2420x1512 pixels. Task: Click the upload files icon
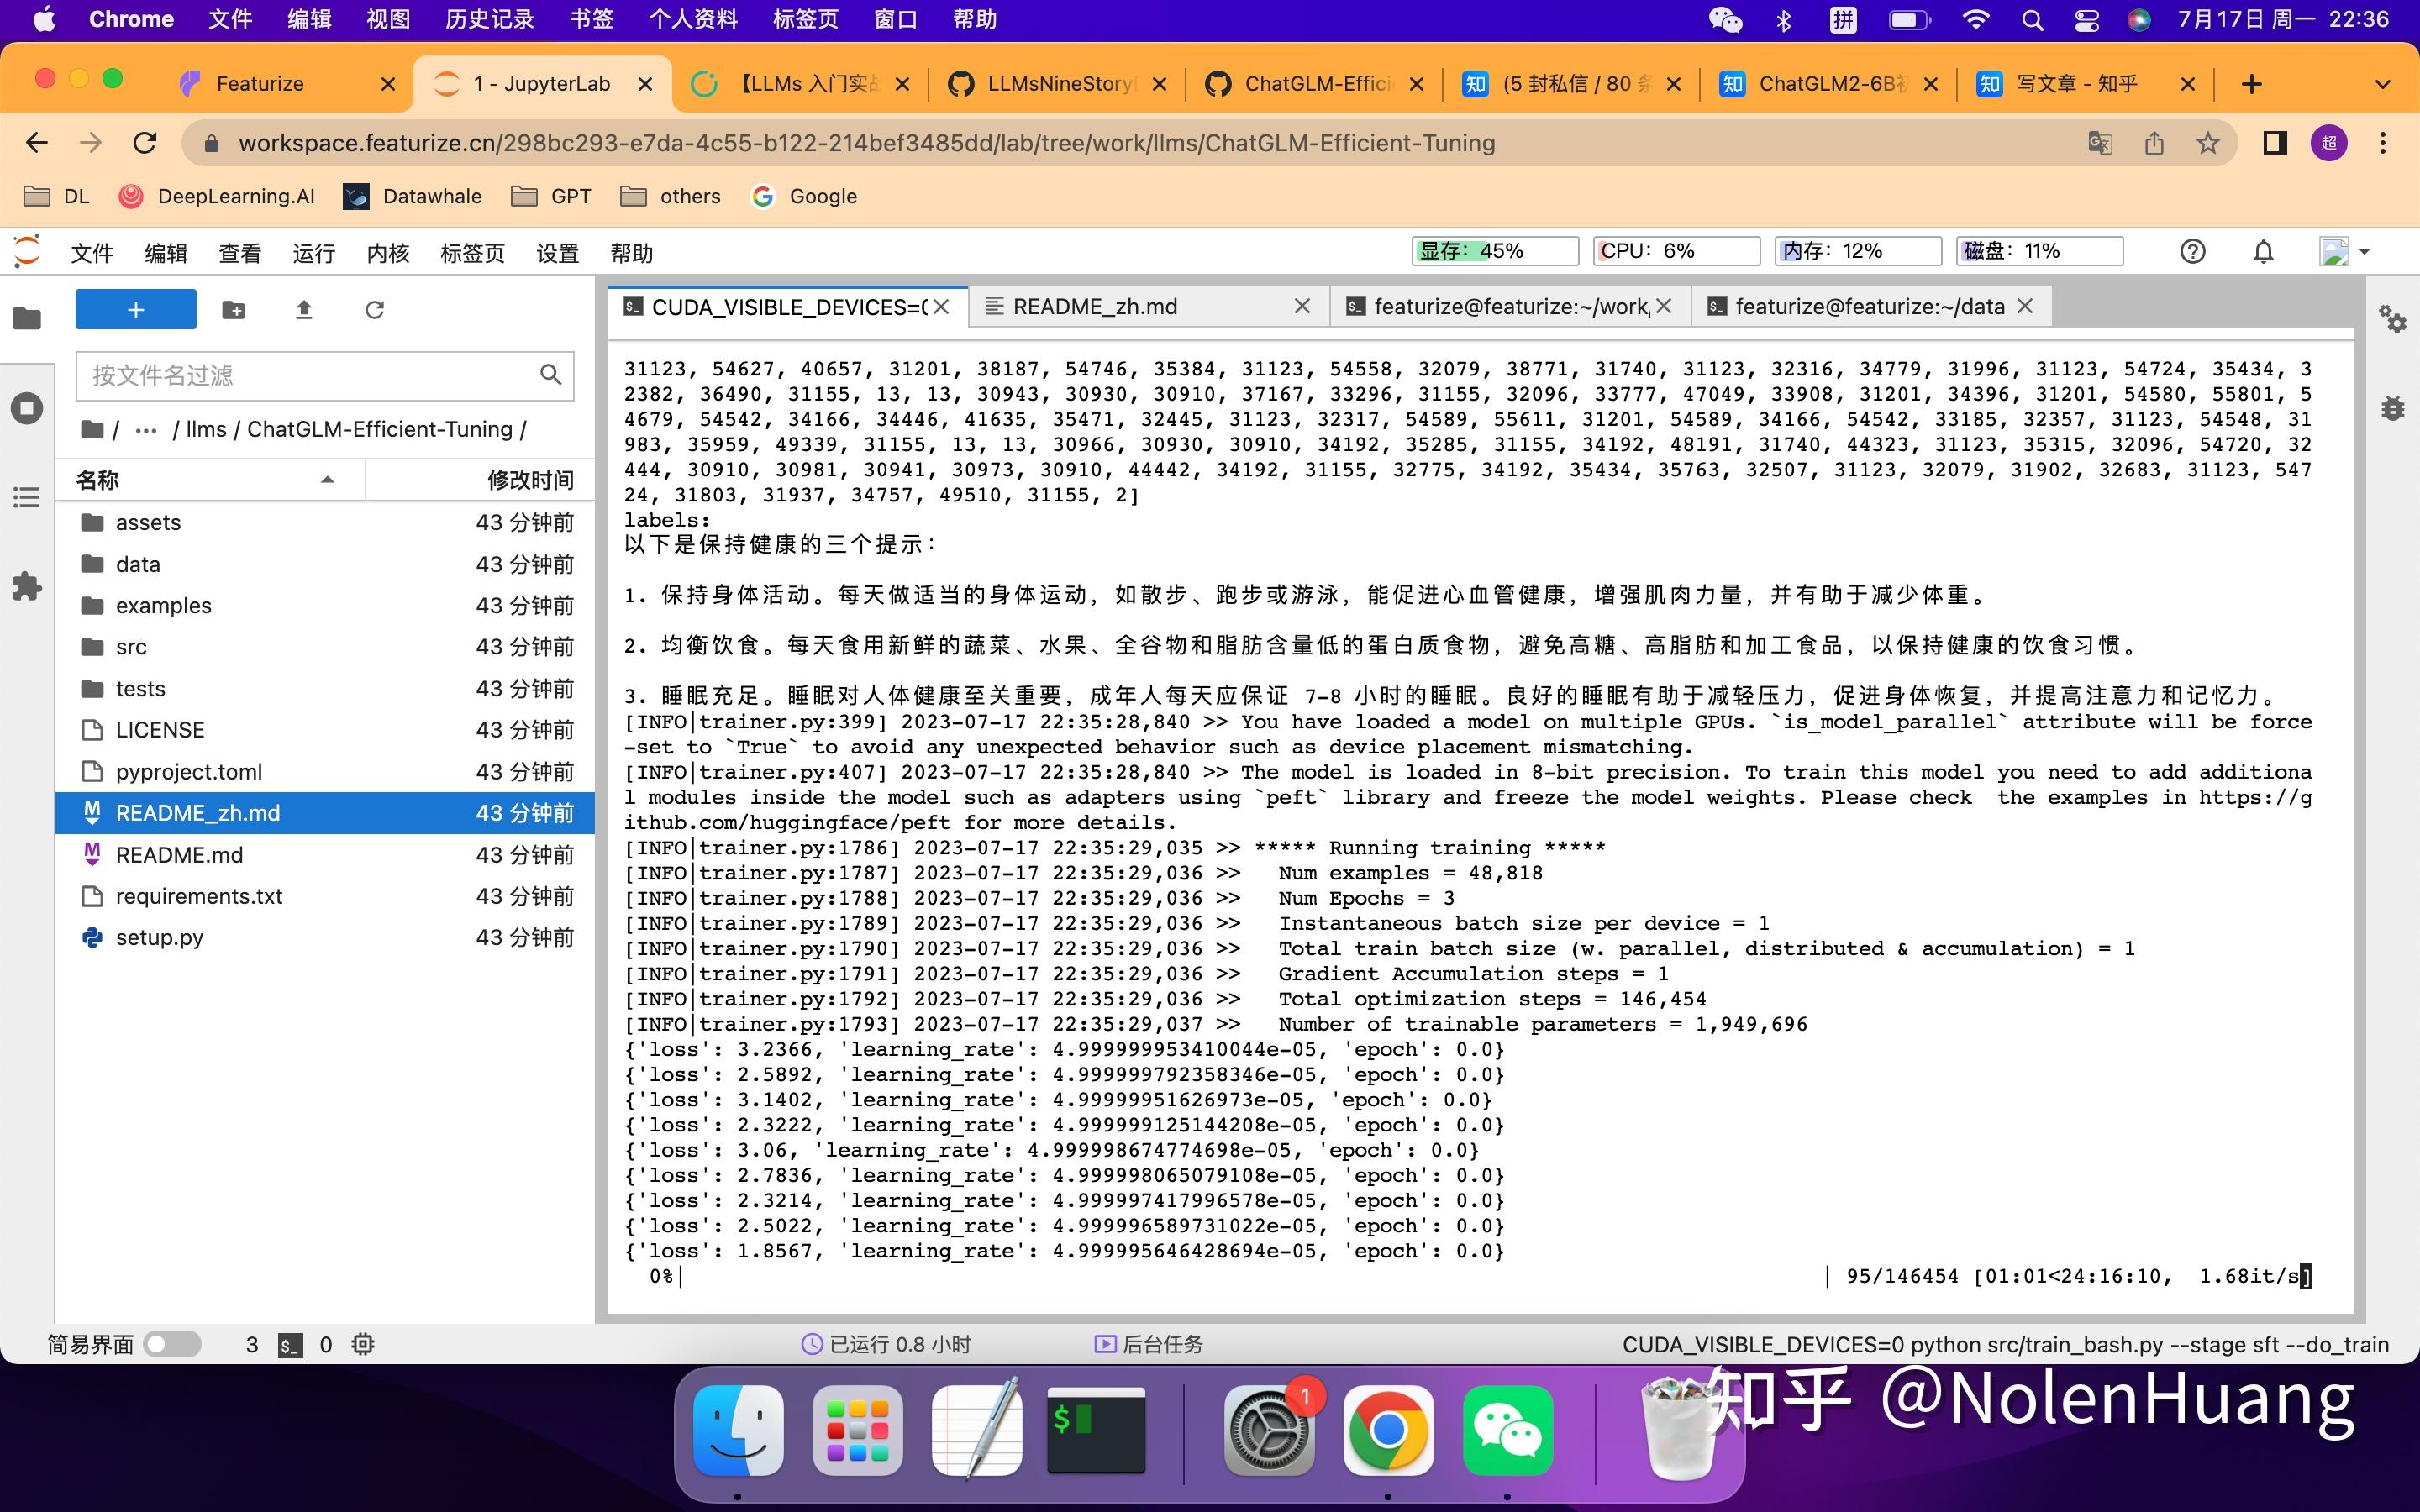(x=304, y=310)
